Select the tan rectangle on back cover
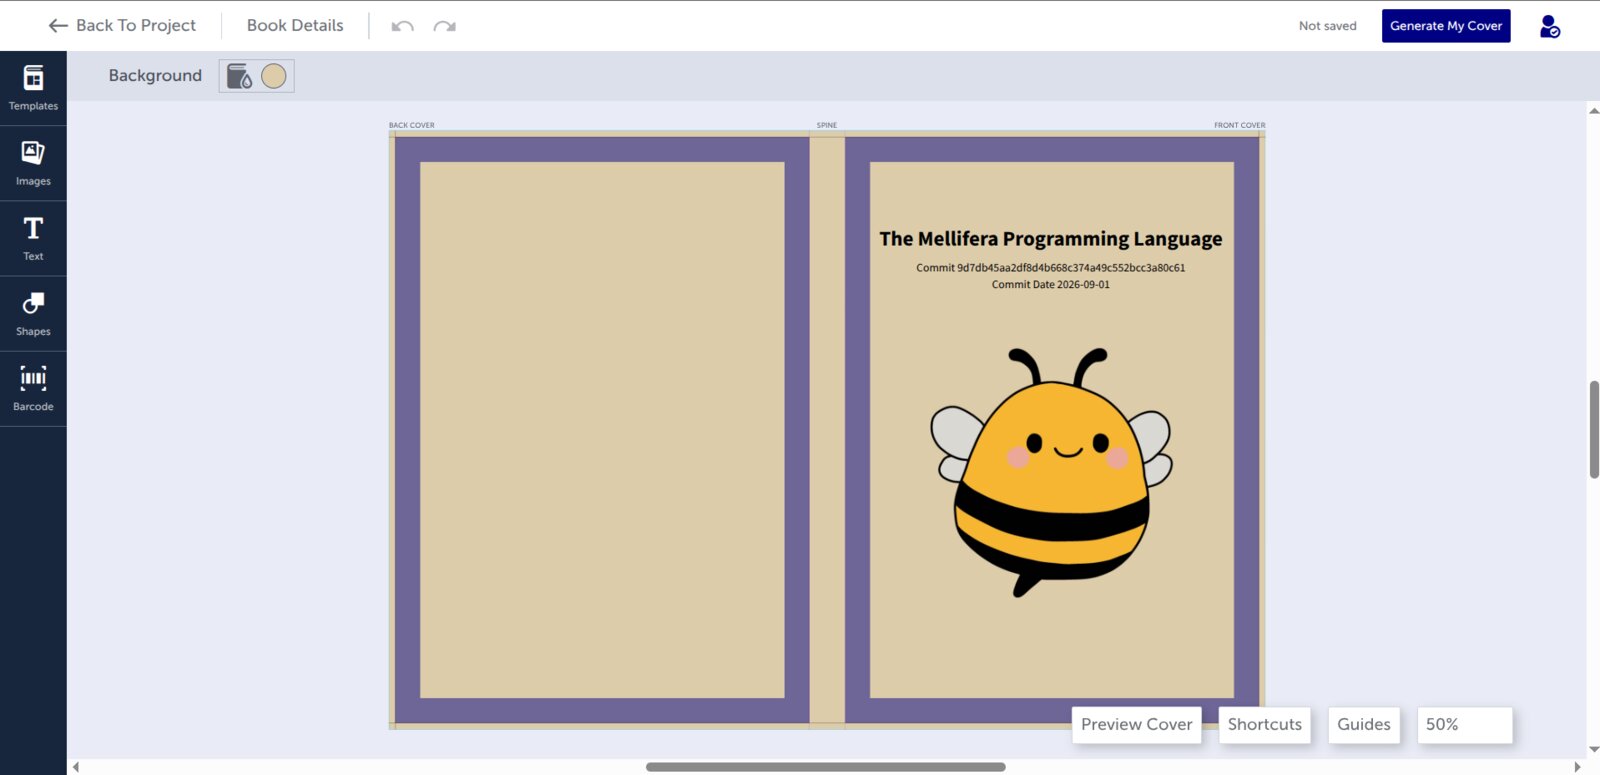Image resolution: width=1600 pixels, height=775 pixels. coord(602,430)
